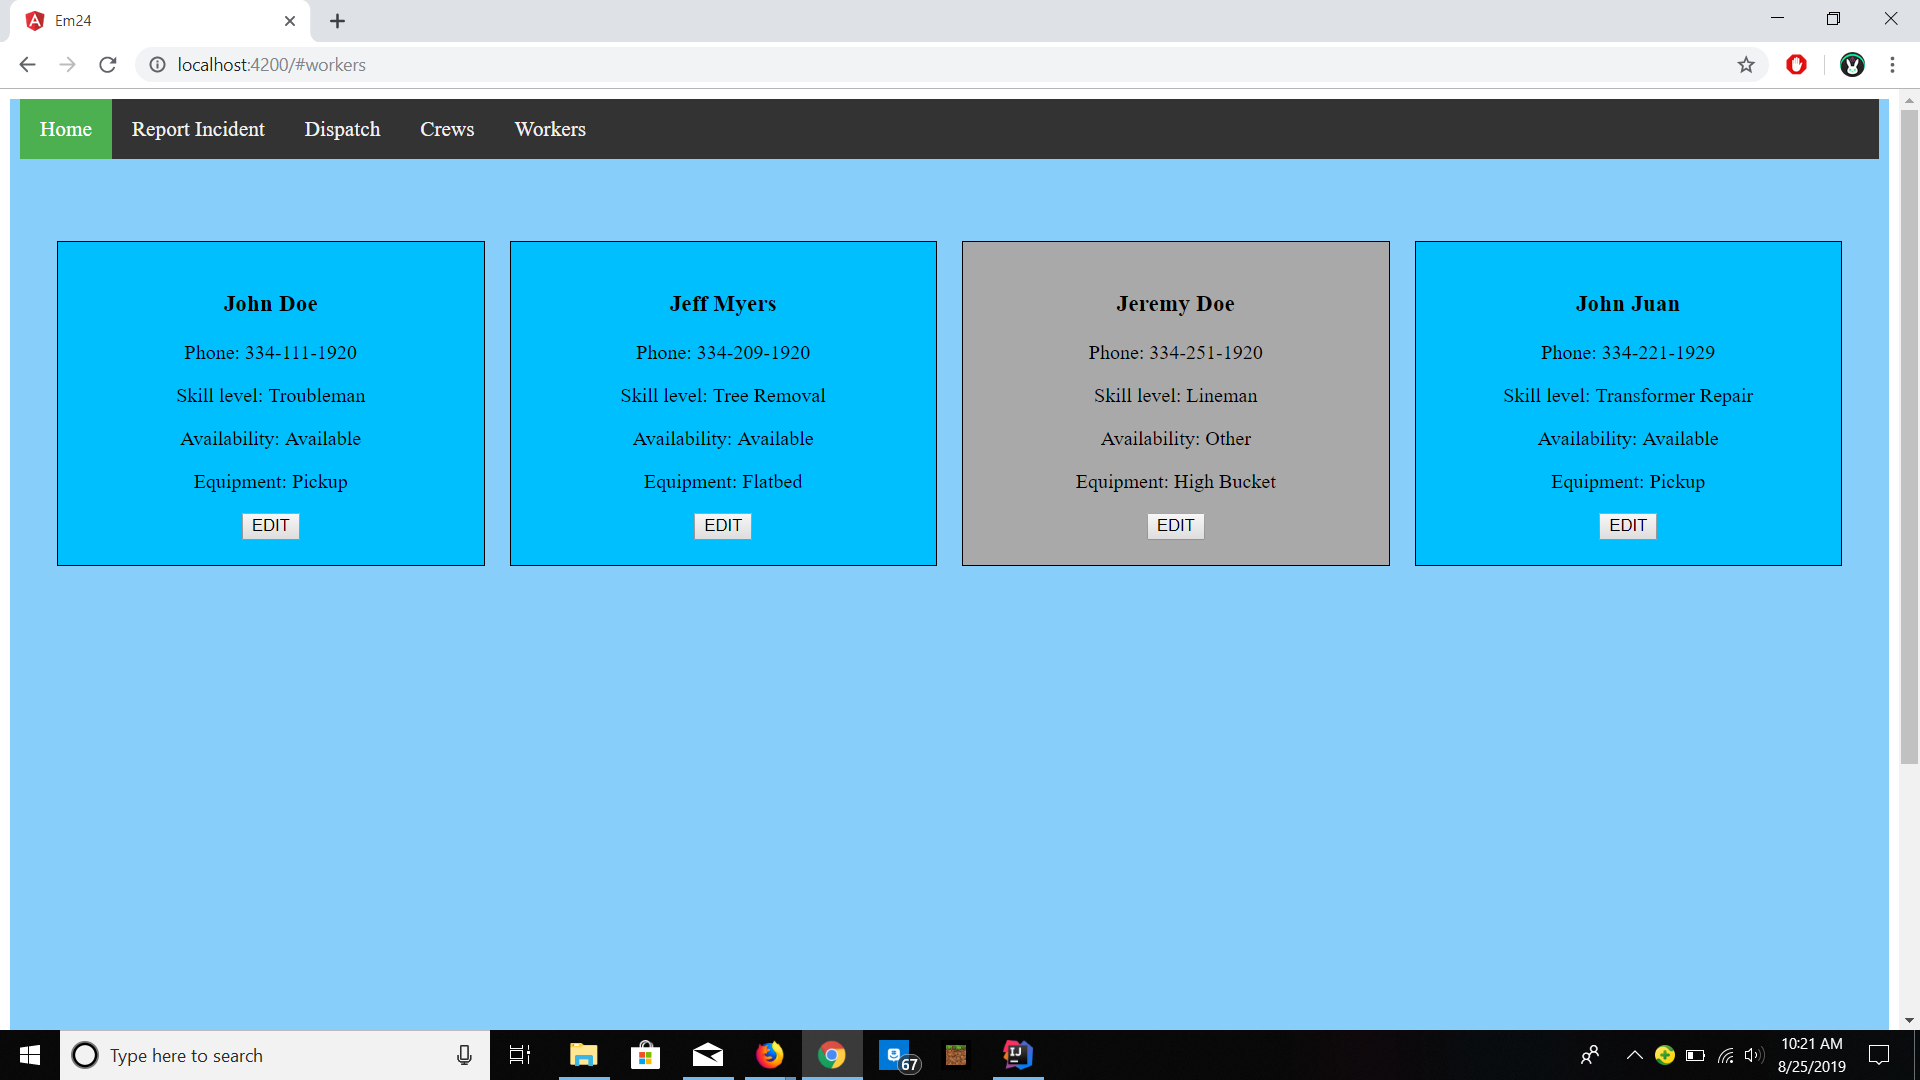Open the Dispatch nav item
1920x1080 pixels.
click(342, 129)
